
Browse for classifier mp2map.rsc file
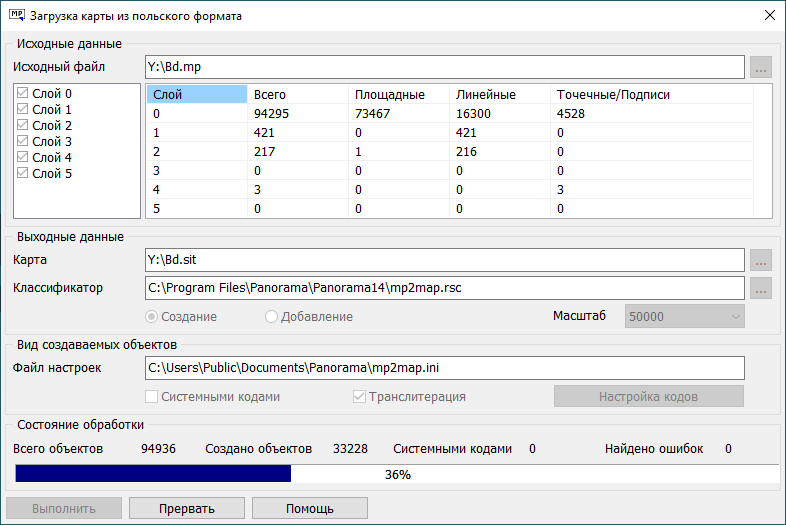tap(761, 288)
